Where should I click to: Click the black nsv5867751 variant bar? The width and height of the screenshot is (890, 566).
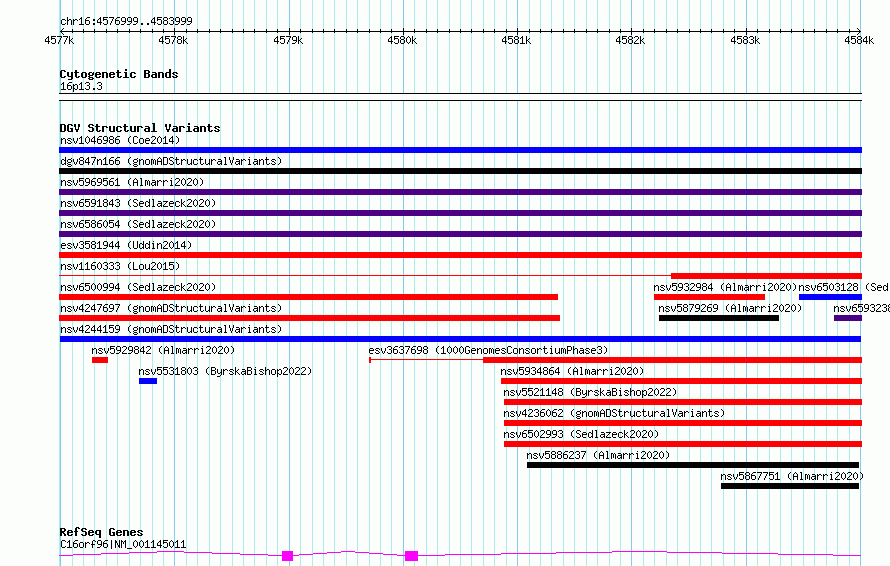790,486
